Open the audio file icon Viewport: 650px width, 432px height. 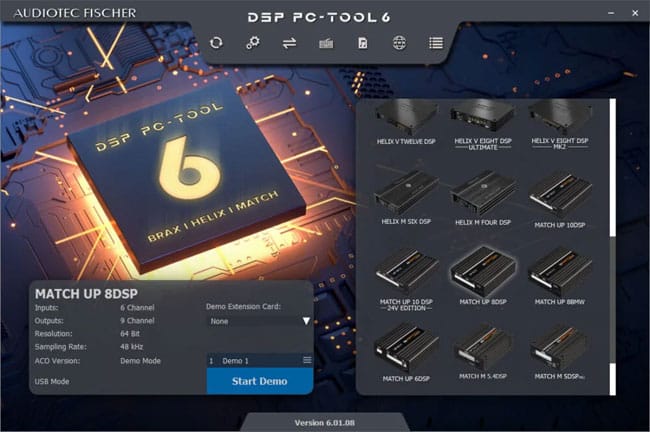[361, 43]
